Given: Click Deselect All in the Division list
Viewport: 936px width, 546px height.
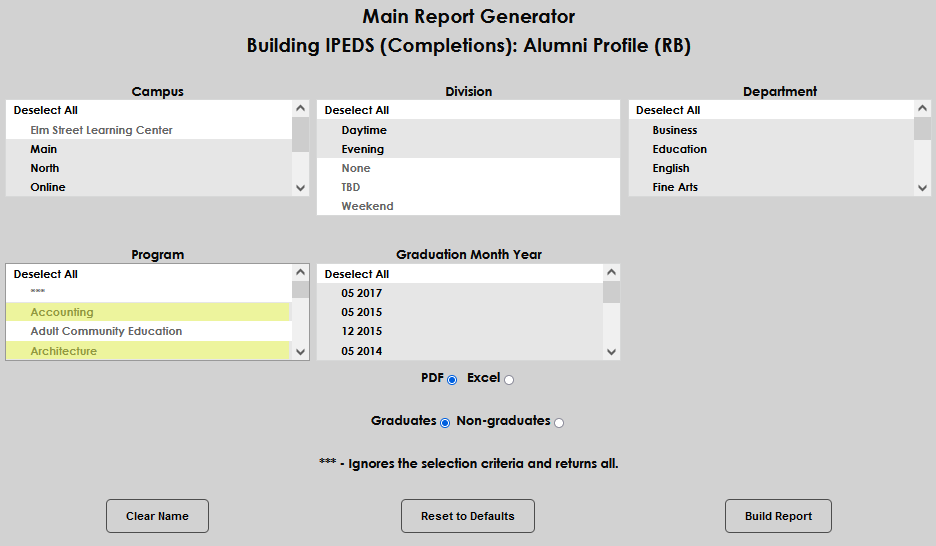Looking at the screenshot, I should pos(357,110).
